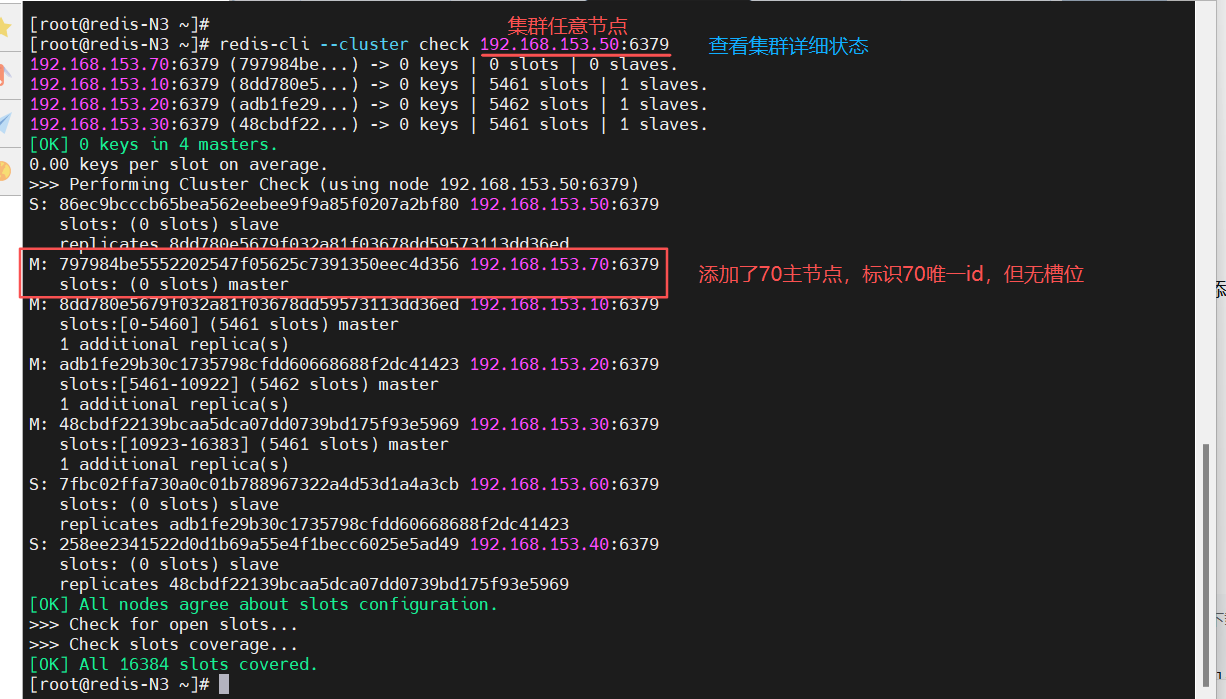Image resolution: width=1226 pixels, height=699 pixels.
Task: Click the 192.168.153.60:6379 address
Action: [x=564, y=484]
